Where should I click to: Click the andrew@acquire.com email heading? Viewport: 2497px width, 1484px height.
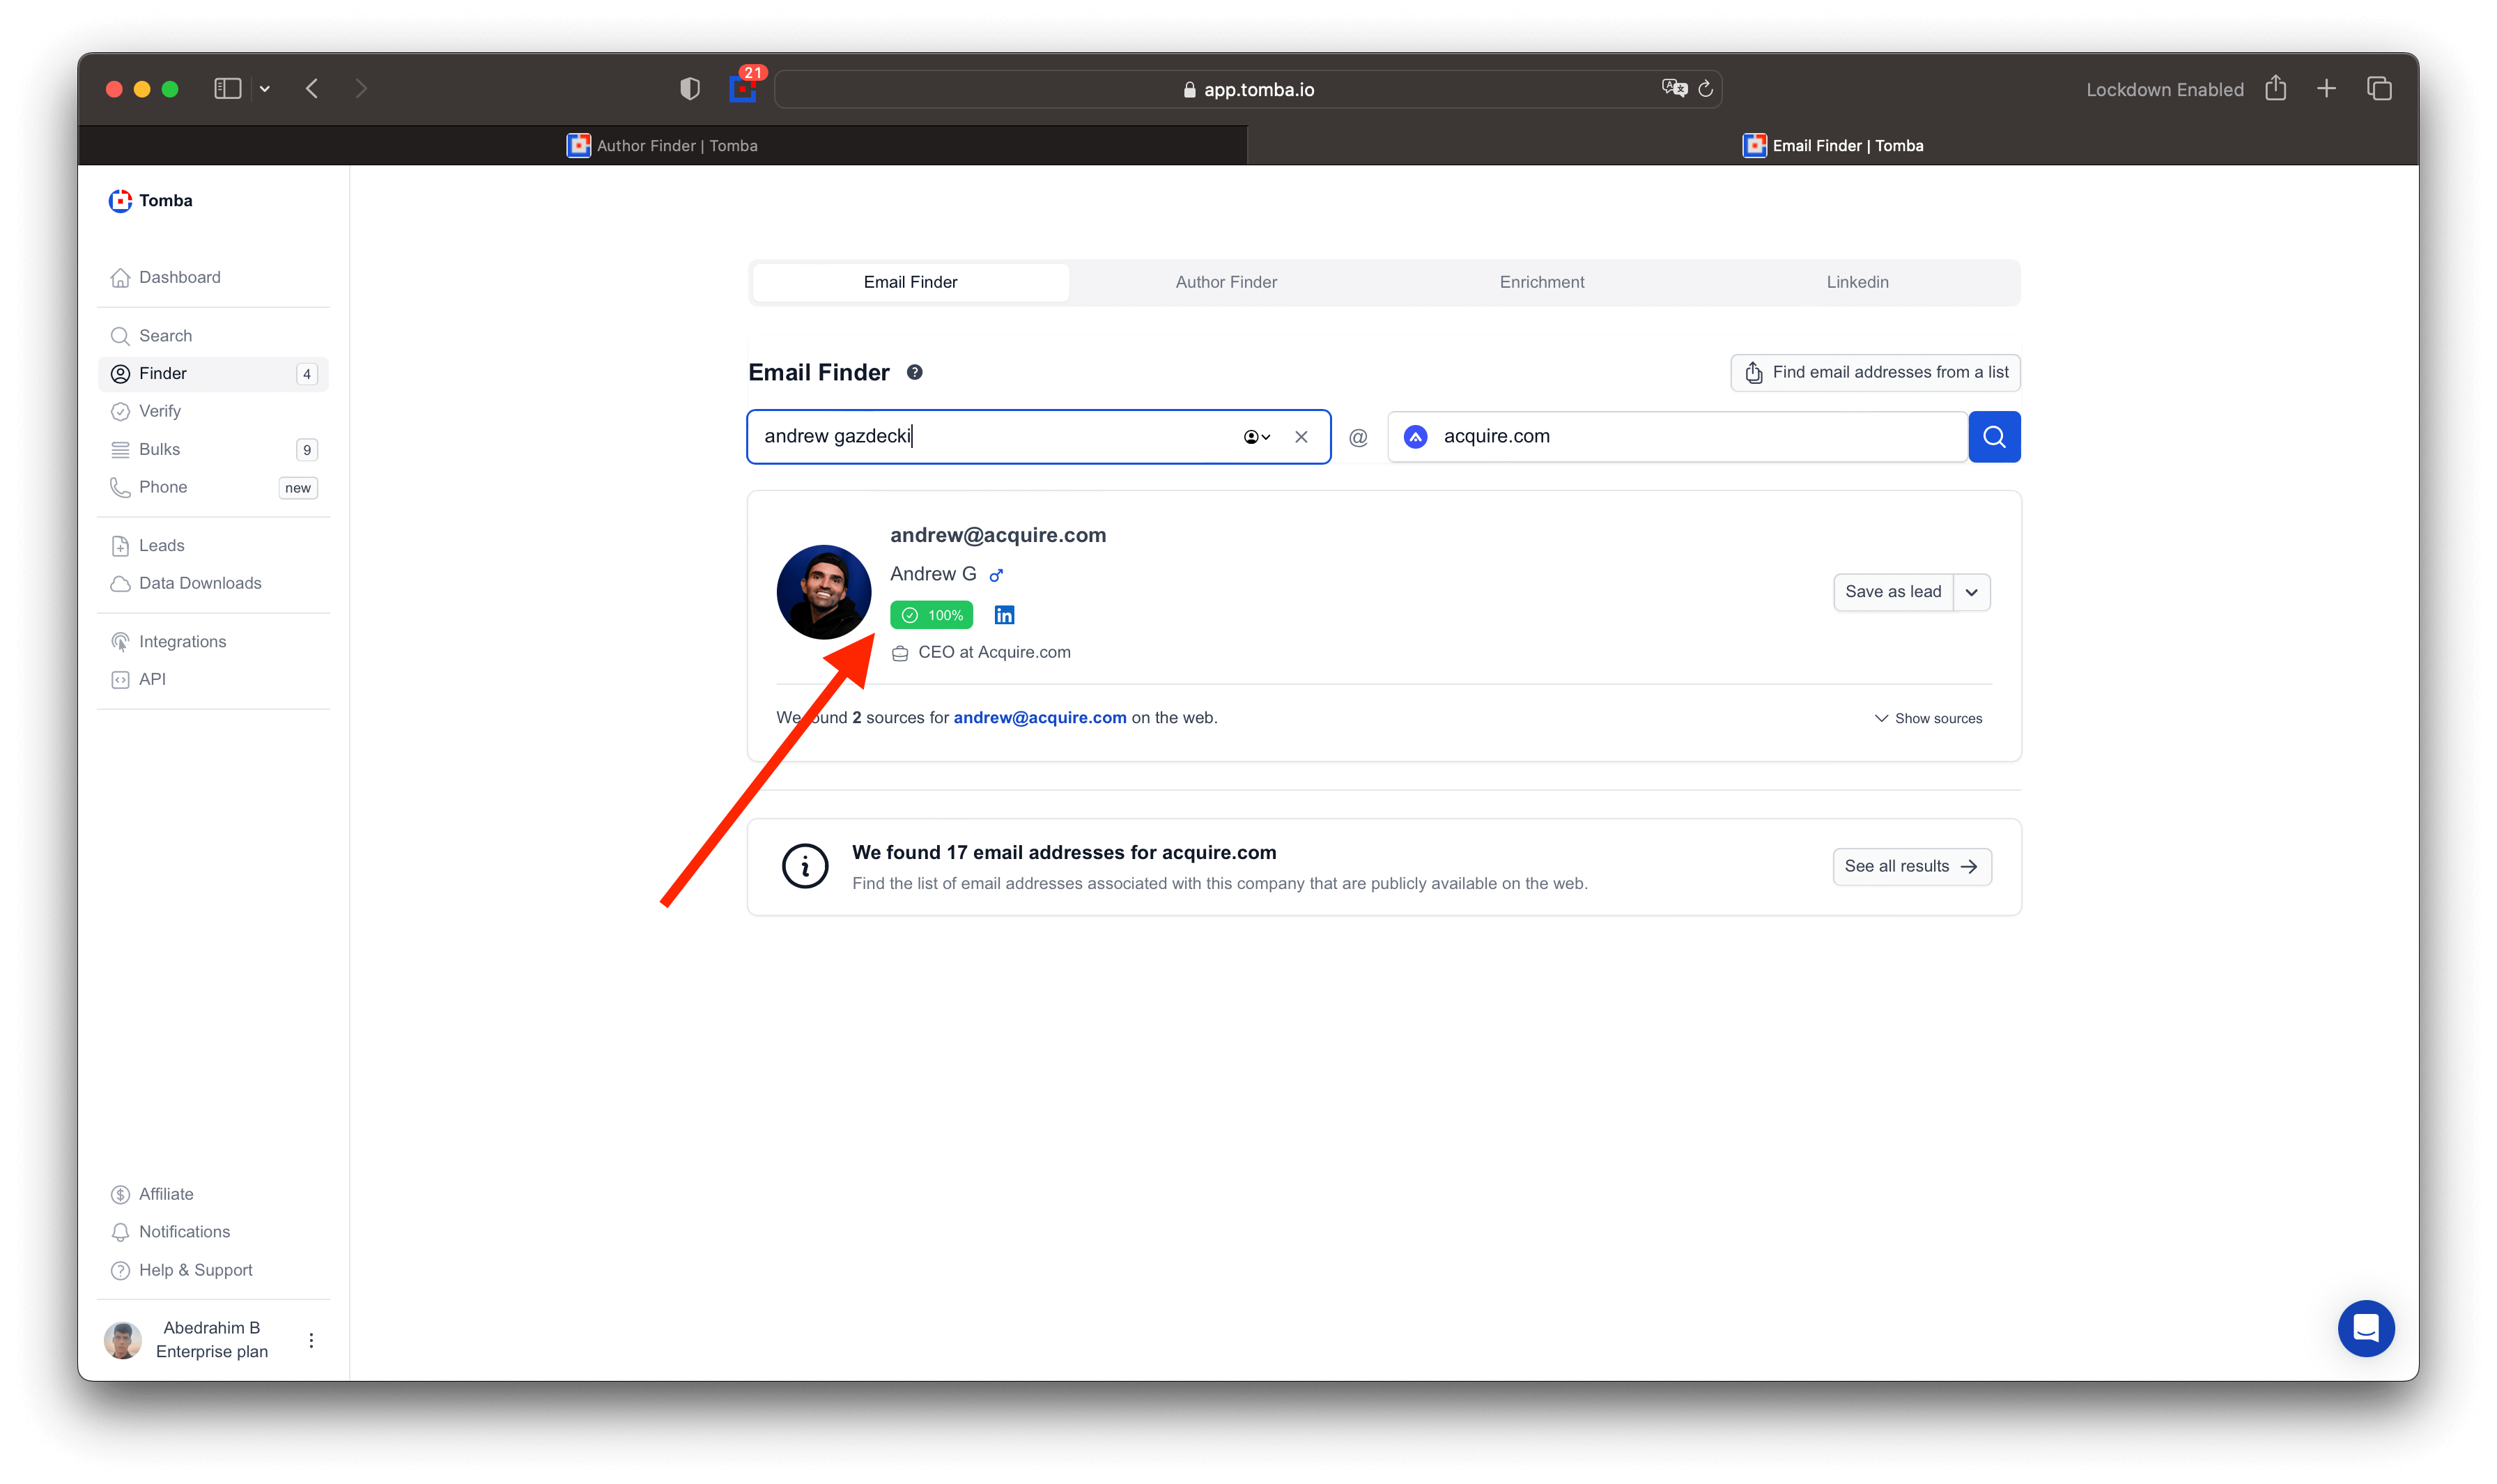[998, 535]
